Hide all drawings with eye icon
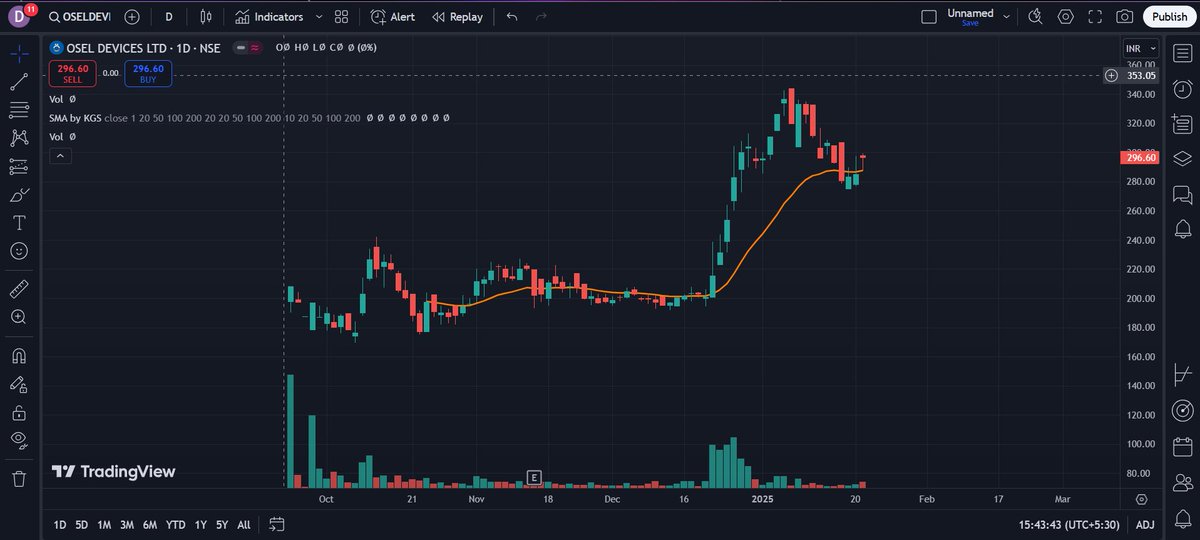Viewport: 1200px width, 540px height. click(19, 440)
